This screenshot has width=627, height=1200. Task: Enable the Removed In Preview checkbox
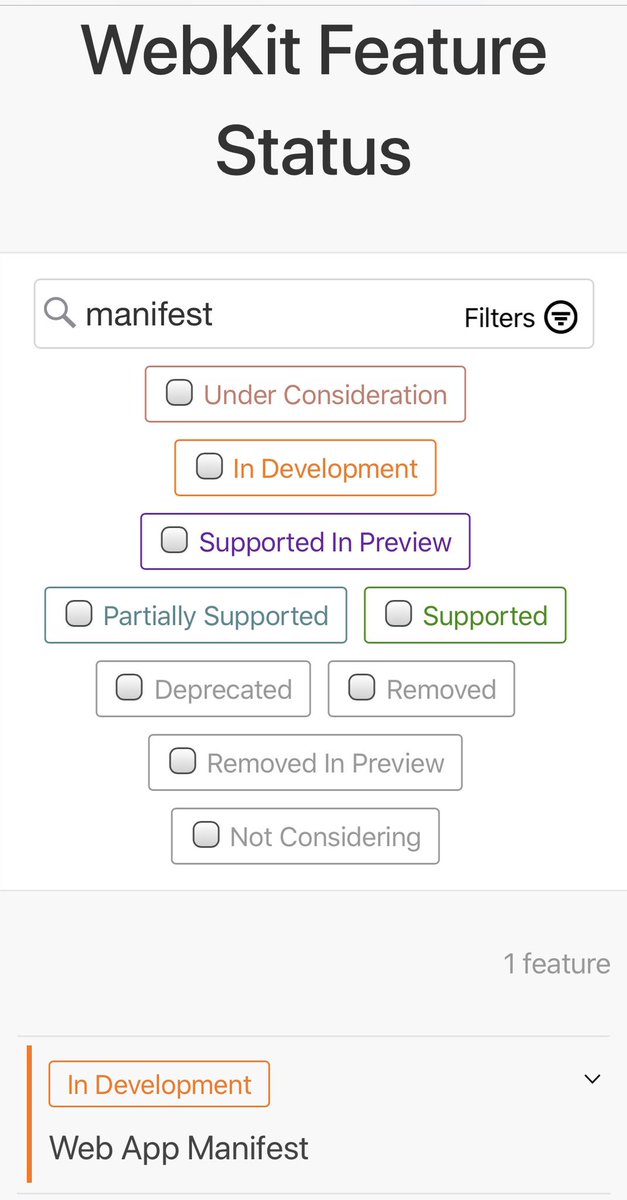point(182,761)
